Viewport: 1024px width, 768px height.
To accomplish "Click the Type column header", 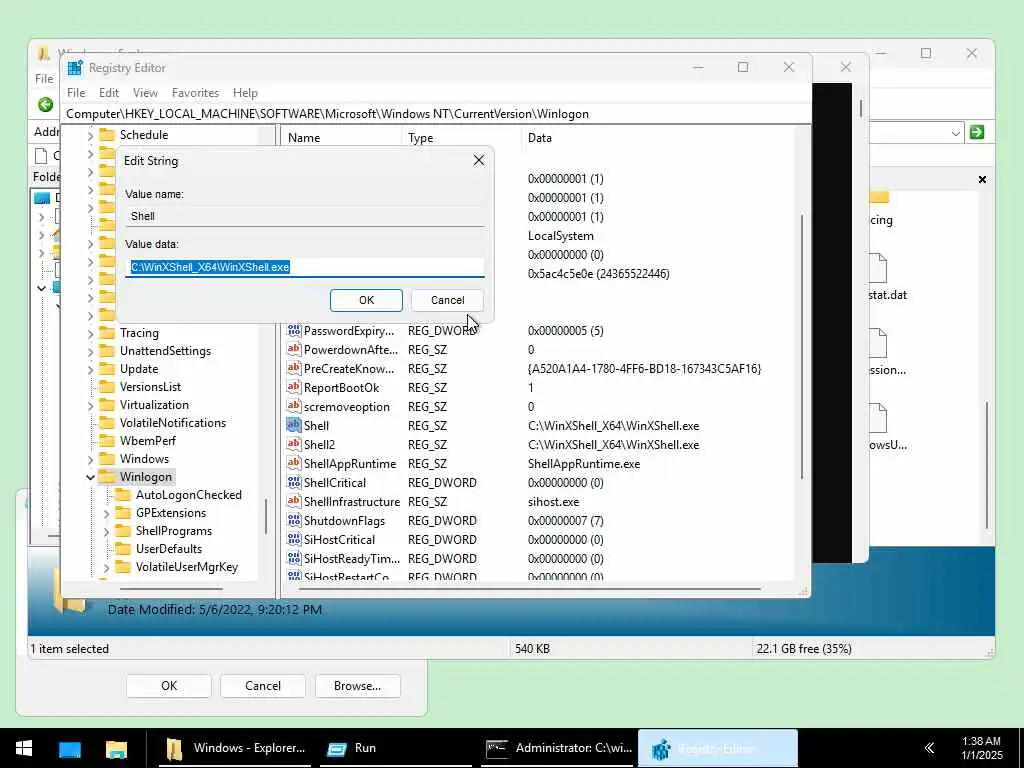I will tap(462, 138).
